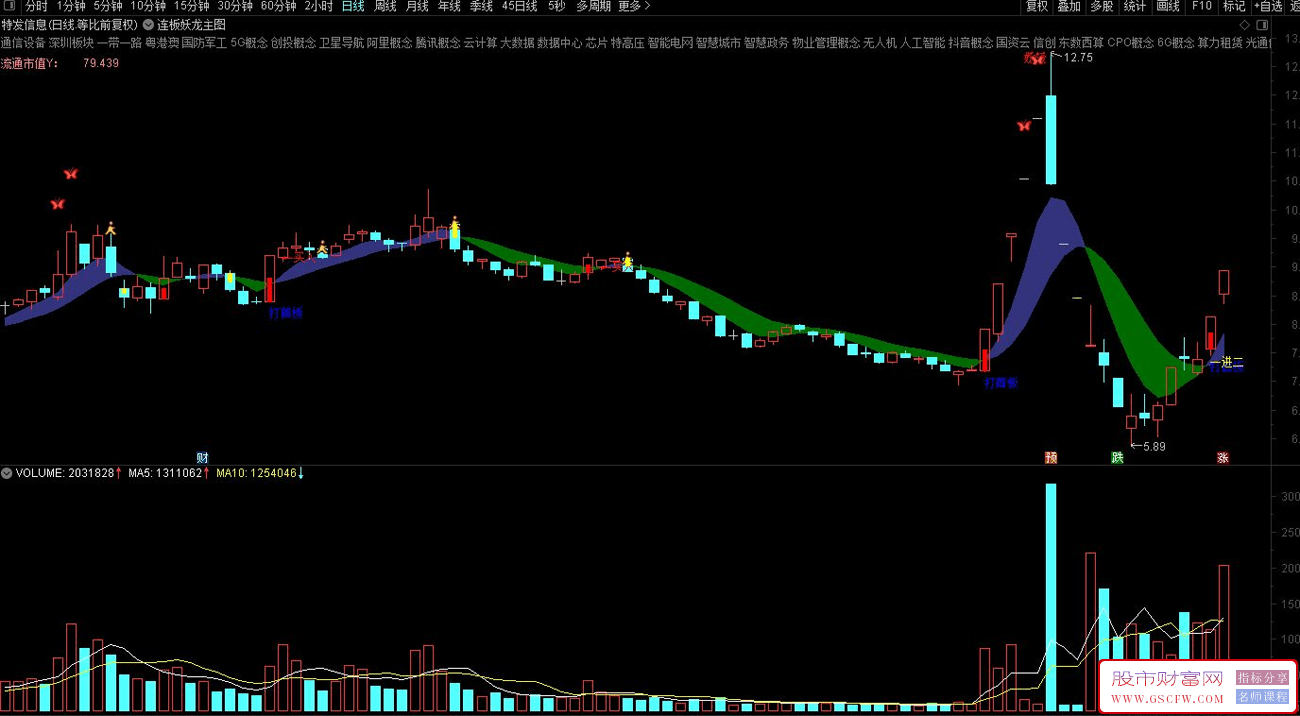
Task: Switch to the 15分钟 period tab
Action: [192, 6]
